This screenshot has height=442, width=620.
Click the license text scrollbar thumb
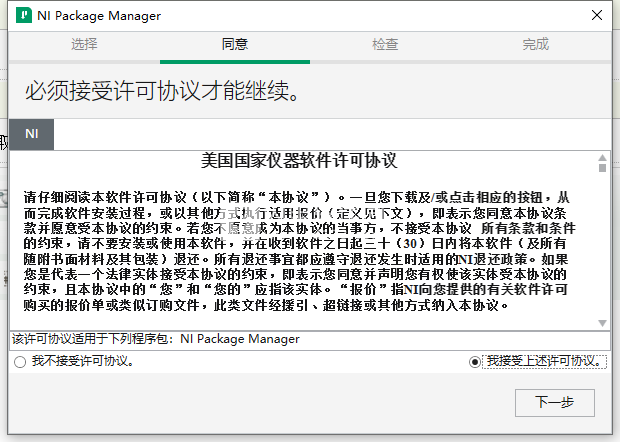[x=602, y=168]
